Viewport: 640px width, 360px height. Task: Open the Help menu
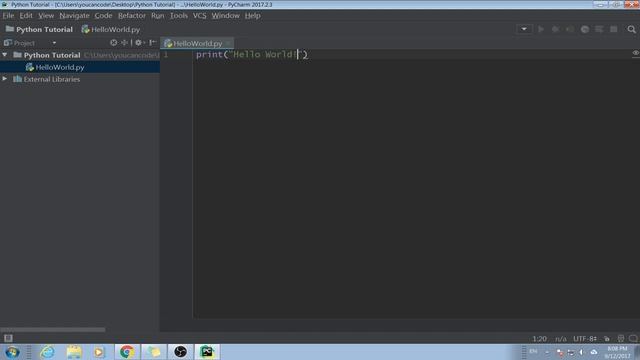click(252, 16)
